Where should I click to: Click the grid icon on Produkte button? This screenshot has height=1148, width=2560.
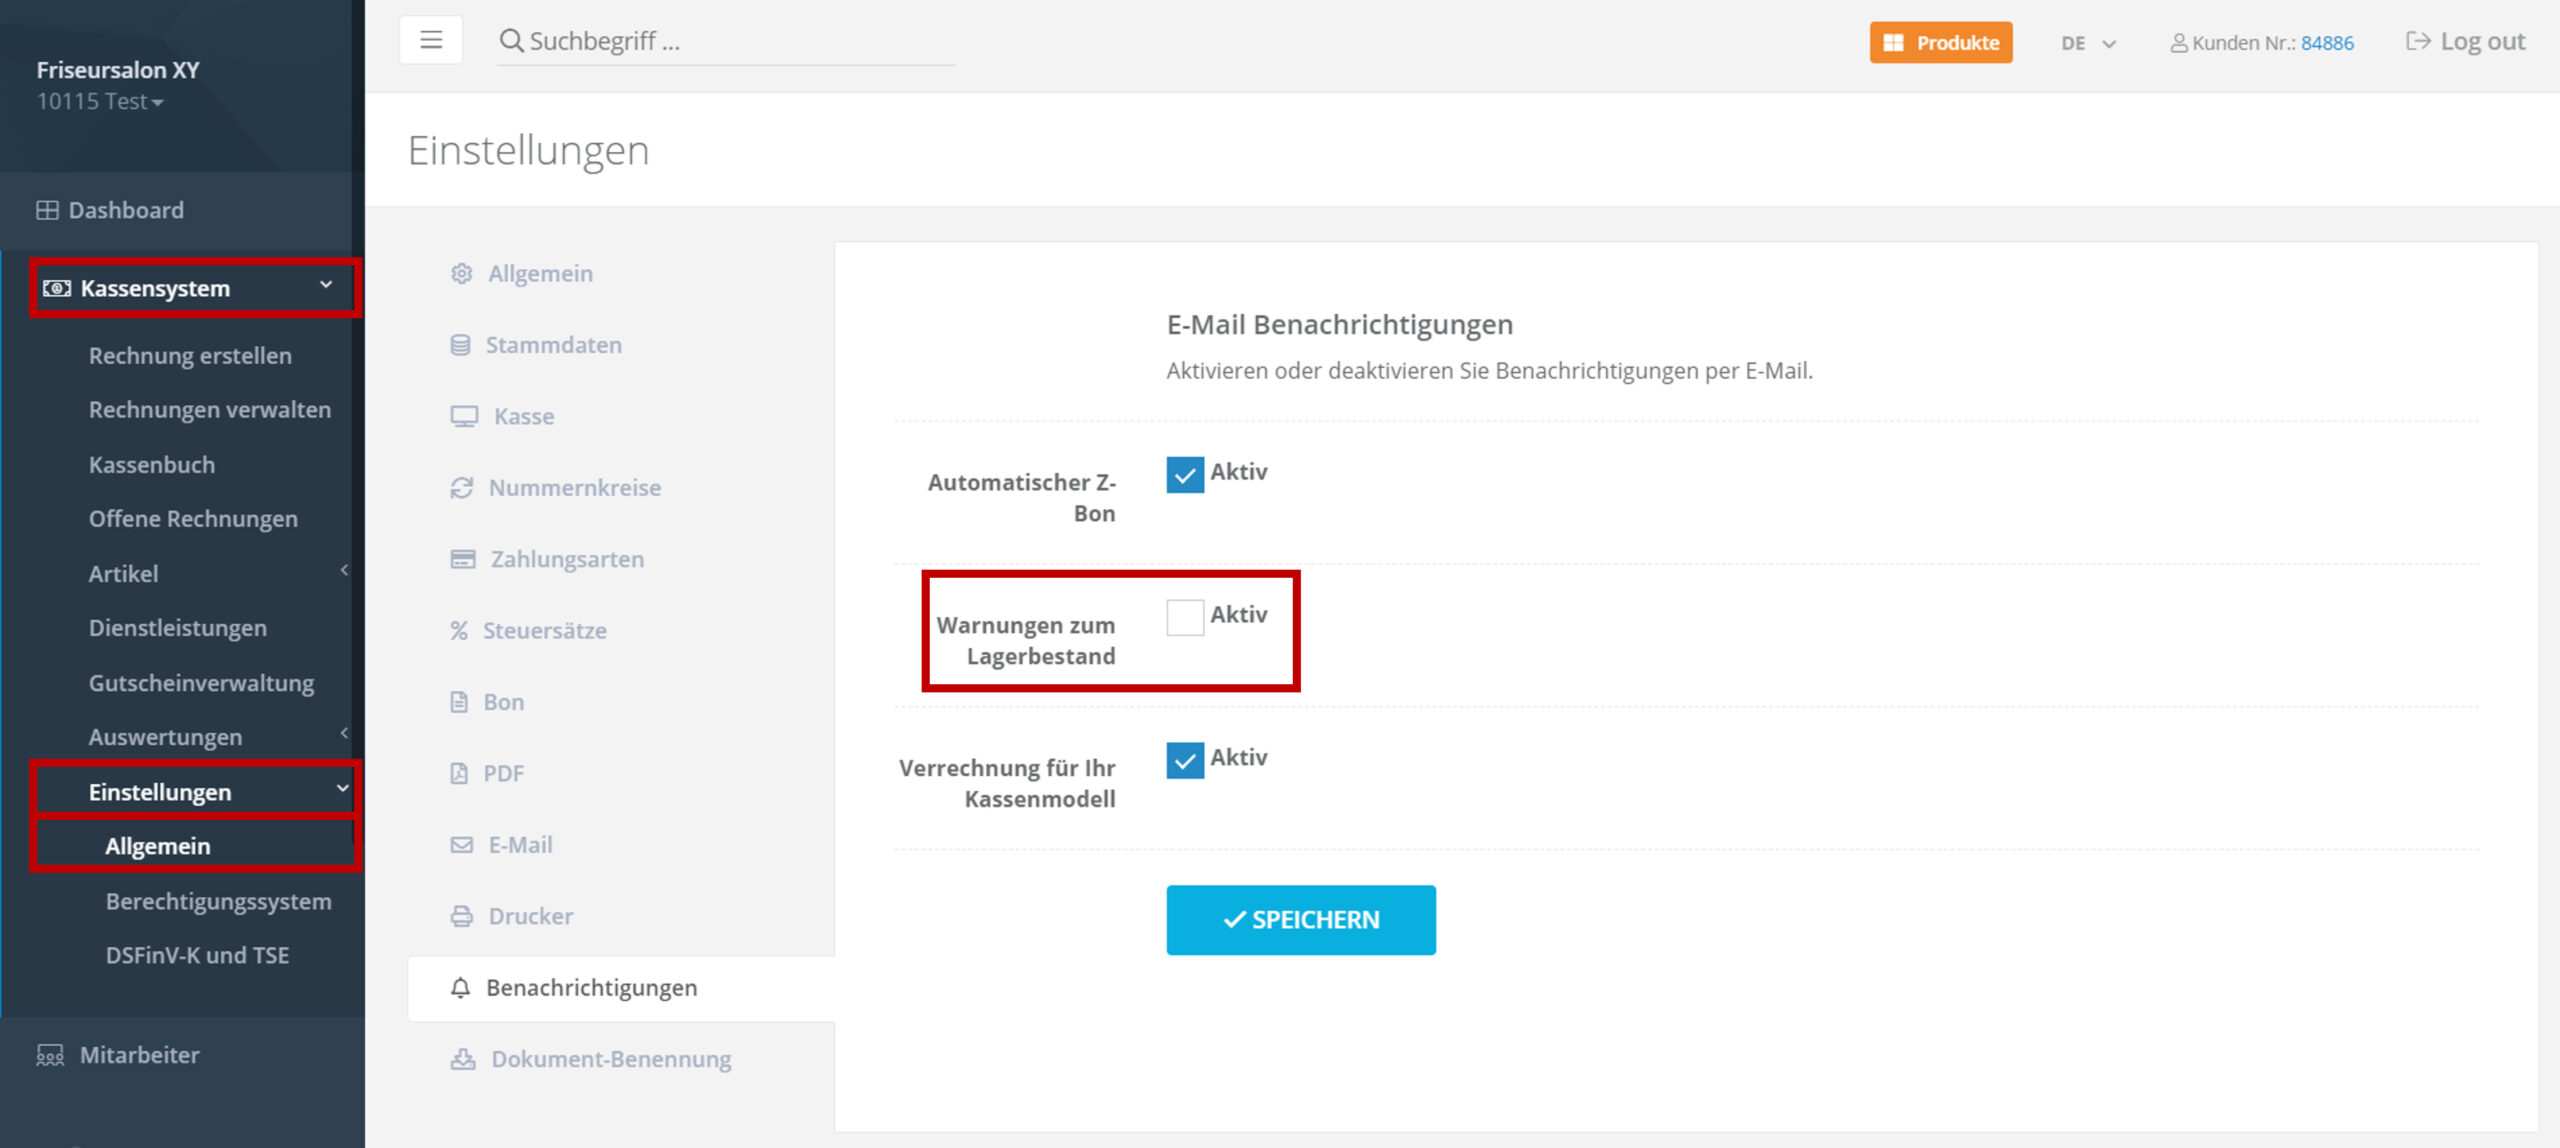1893,43
